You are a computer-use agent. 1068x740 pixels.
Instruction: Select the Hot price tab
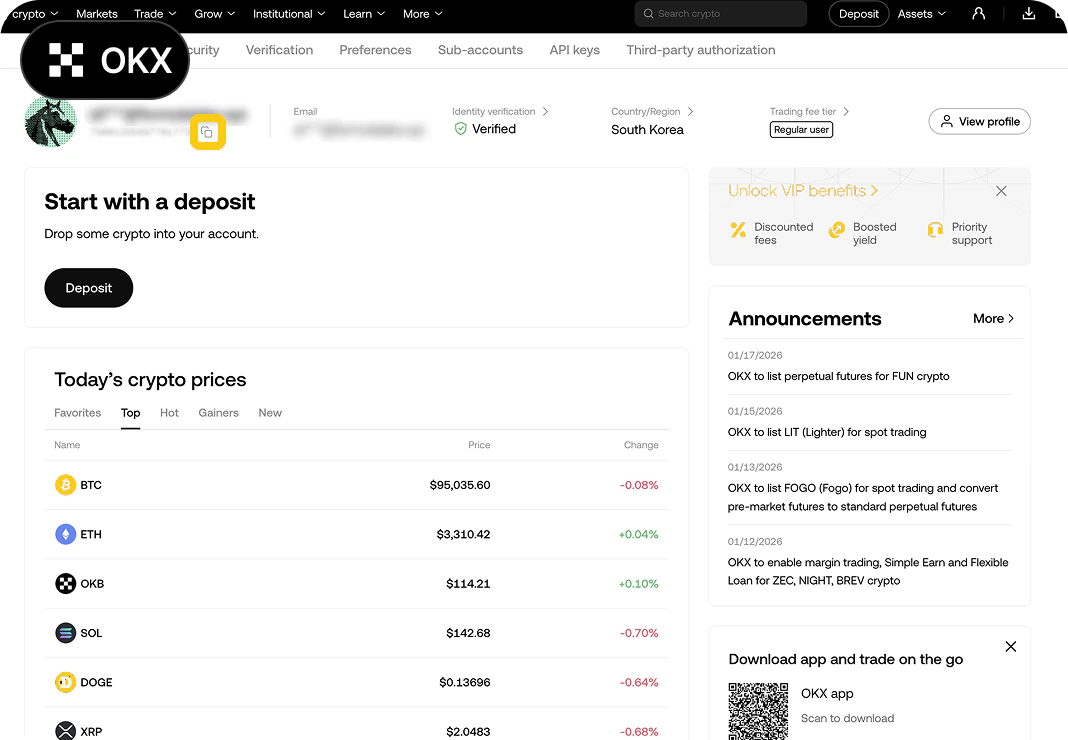click(170, 413)
